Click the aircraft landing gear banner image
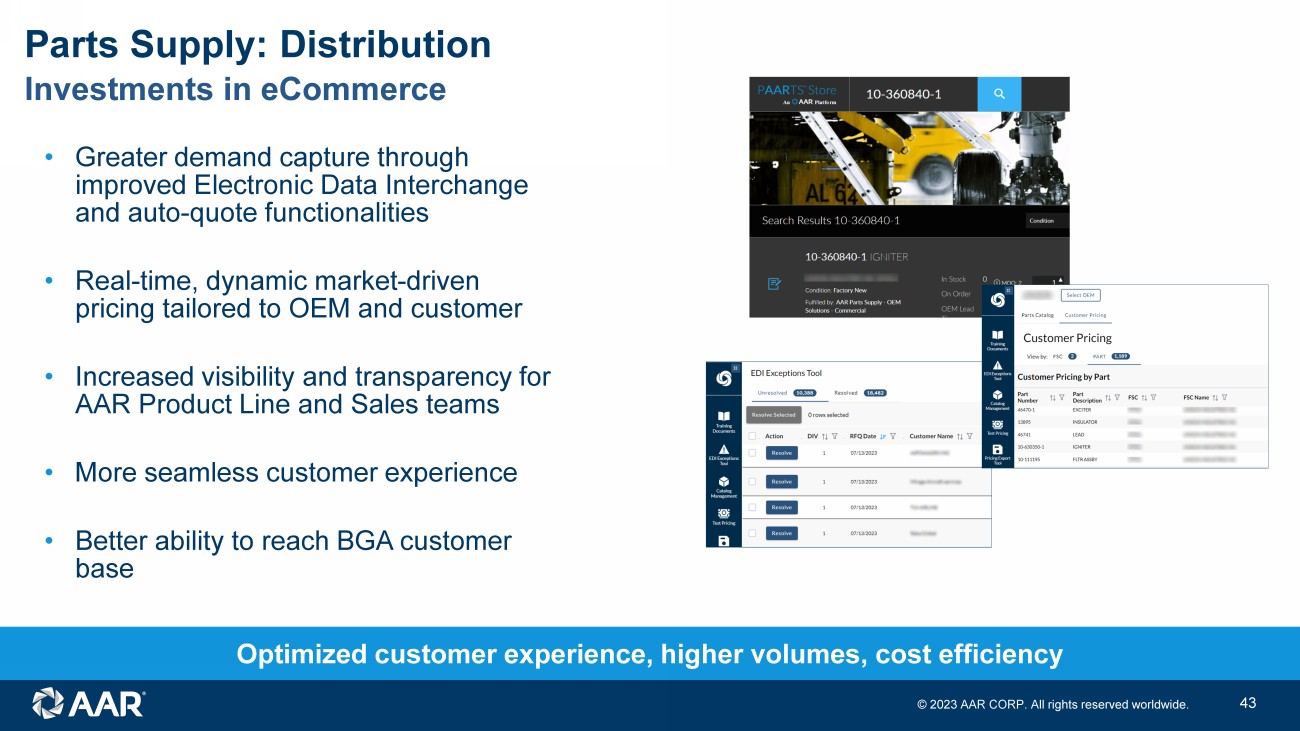 tap(909, 158)
